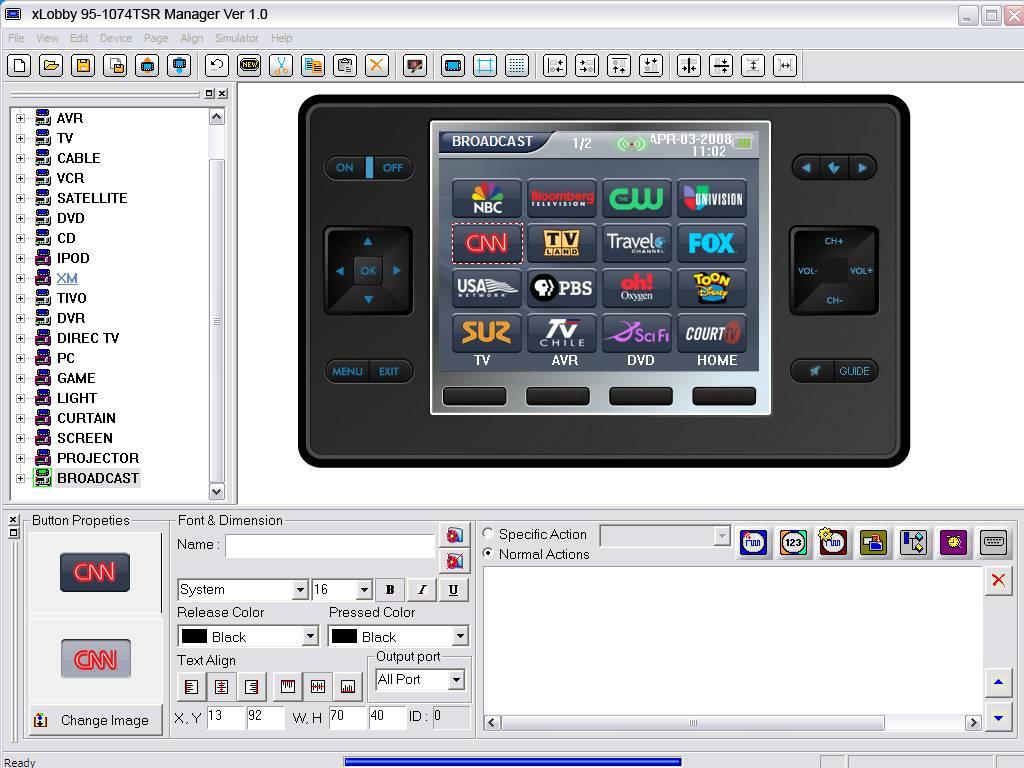This screenshot has width=1024, height=768.
Task: Click the New file toolbar icon
Action: click(19, 65)
